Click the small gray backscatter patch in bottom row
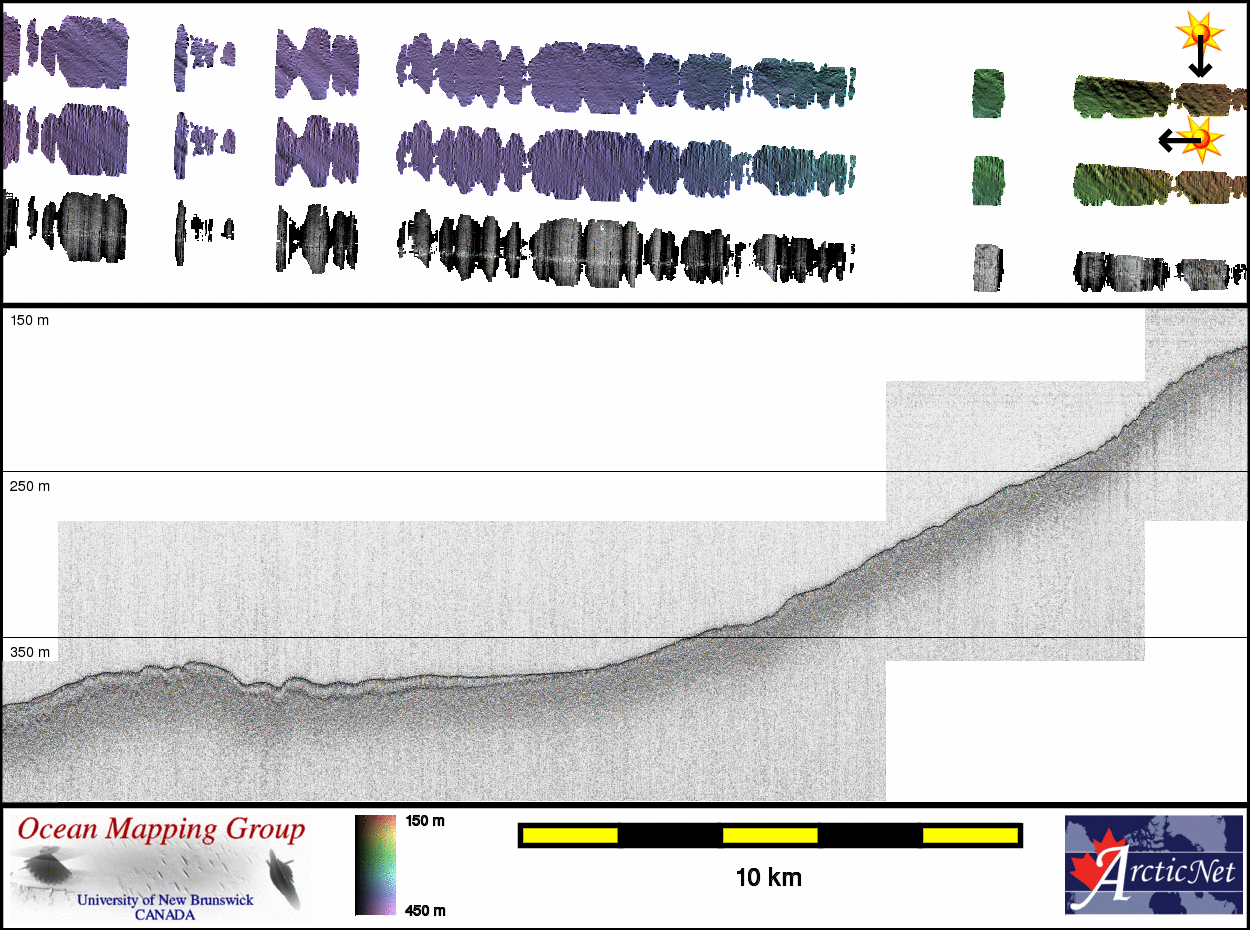The image size is (1250, 930). point(987,268)
